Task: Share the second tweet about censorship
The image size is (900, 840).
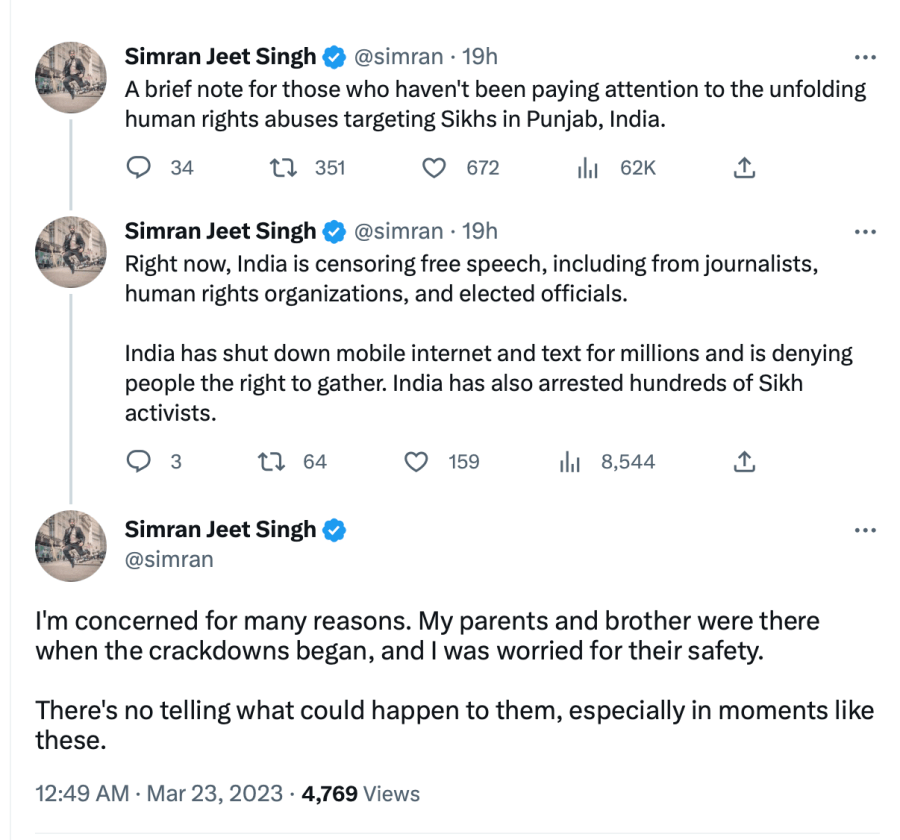Action: (x=743, y=461)
